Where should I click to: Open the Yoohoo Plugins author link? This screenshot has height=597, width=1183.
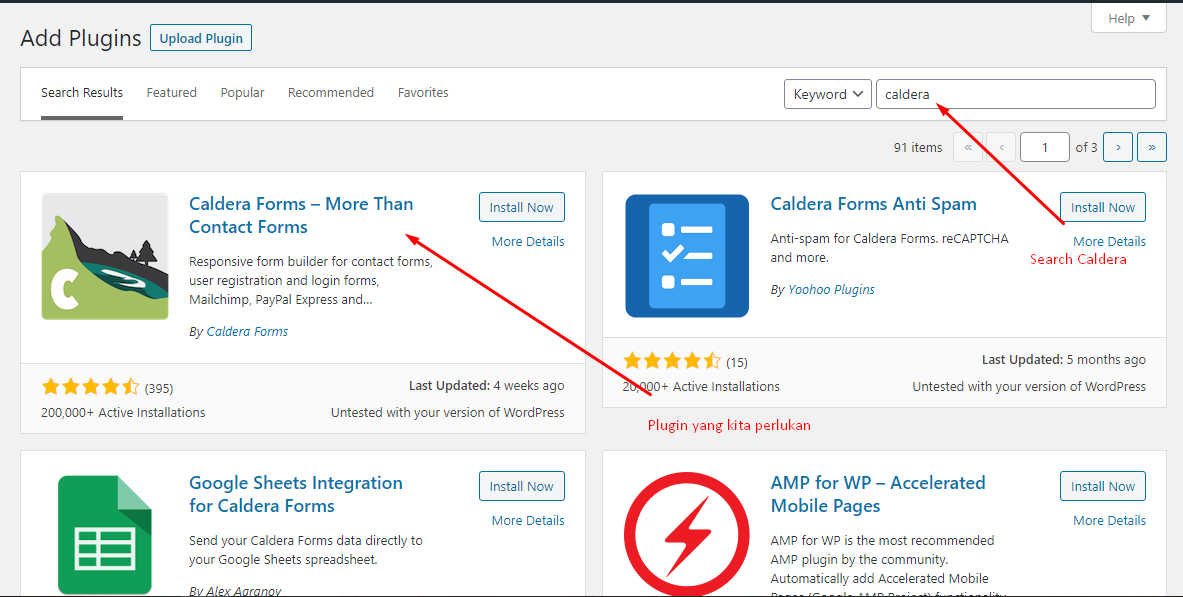click(x=831, y=290)
